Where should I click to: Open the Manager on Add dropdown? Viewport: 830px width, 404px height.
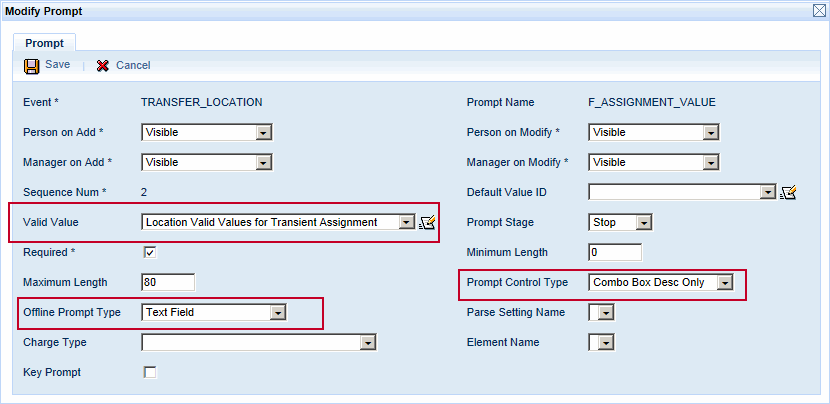tap(264, 162)
